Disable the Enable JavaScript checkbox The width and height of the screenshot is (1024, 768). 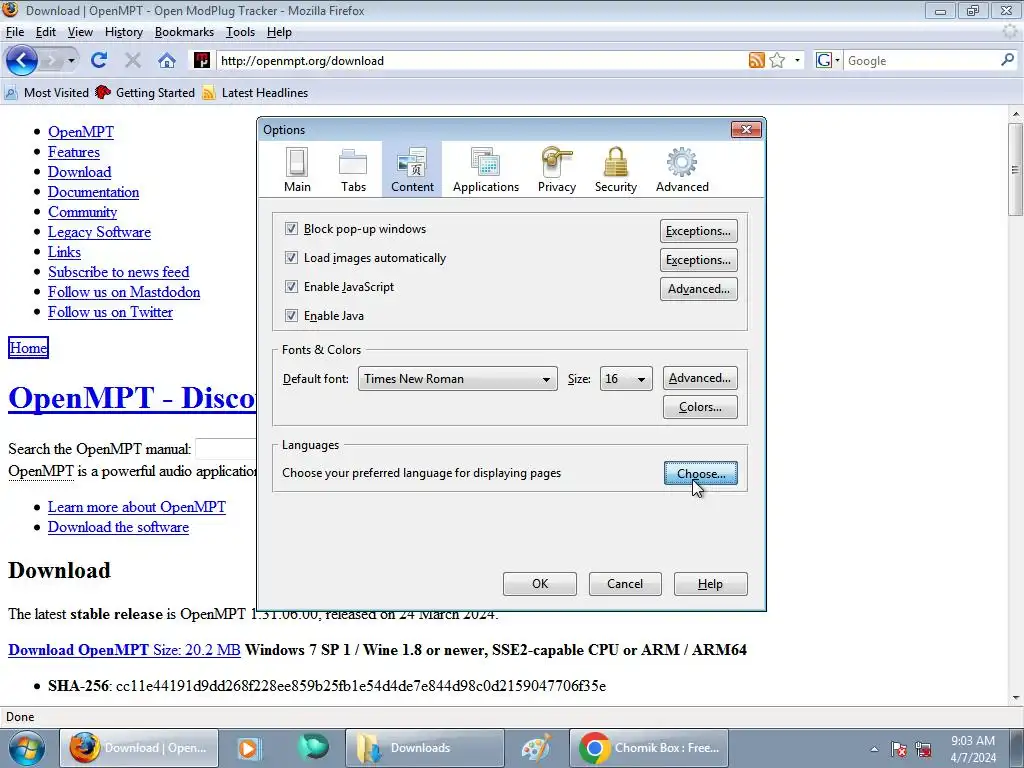[291, 287]
